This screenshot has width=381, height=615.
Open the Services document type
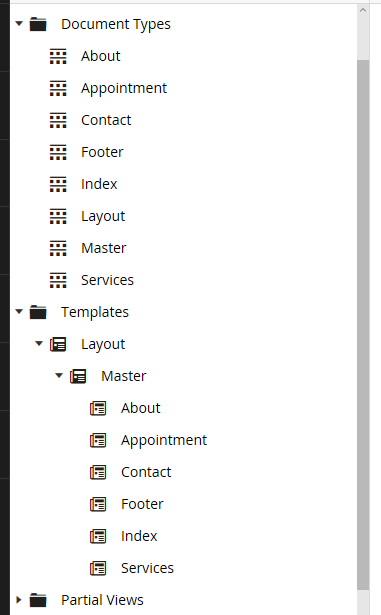click(x=107, y=280)
